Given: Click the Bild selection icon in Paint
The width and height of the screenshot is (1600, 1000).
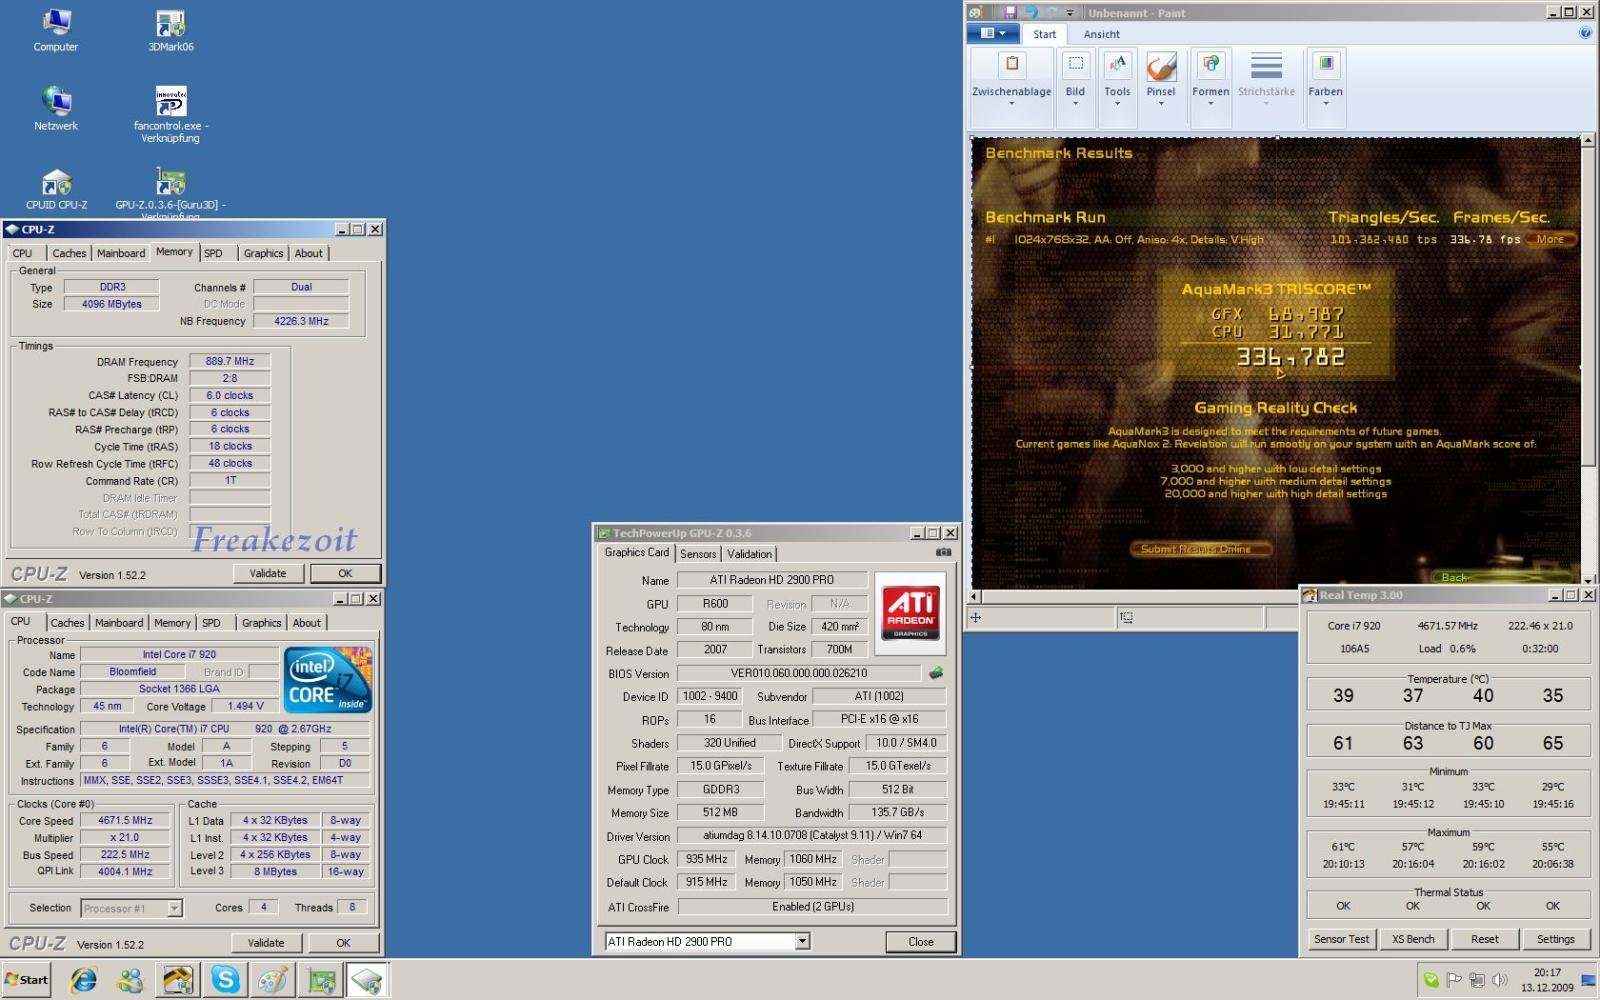Looking at the screenshot, I should (x=1075, y=65).
